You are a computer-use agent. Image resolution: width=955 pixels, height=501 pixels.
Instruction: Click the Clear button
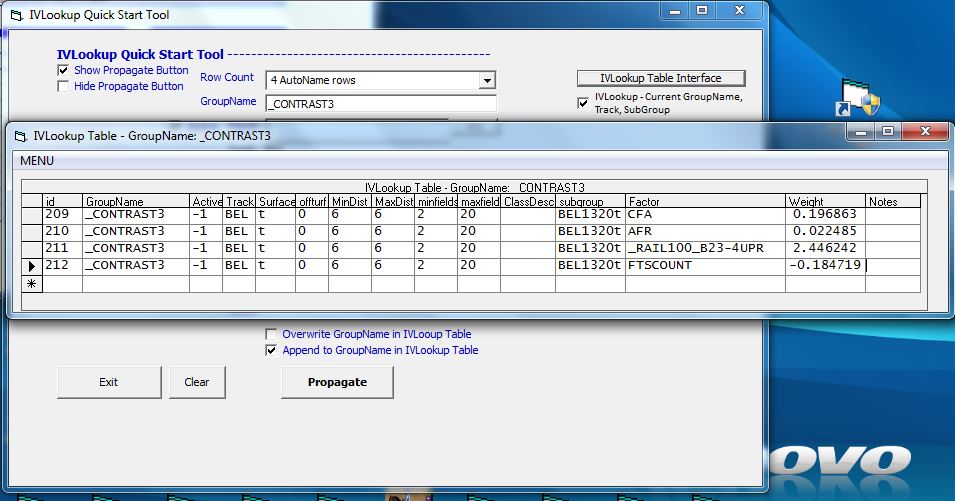(x=197, y=382)
